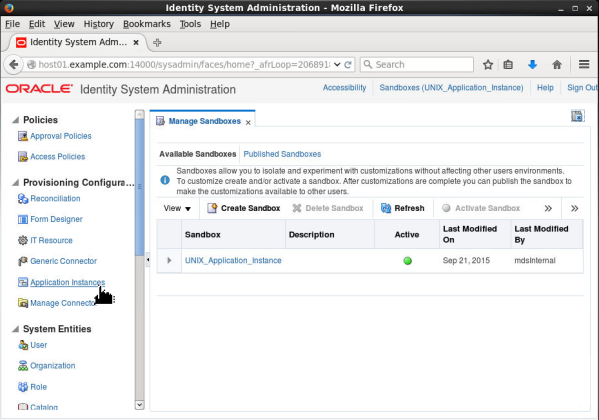Click the Approval Policies icon
Screen dimensions: 599x420
(x=23, y=136)
